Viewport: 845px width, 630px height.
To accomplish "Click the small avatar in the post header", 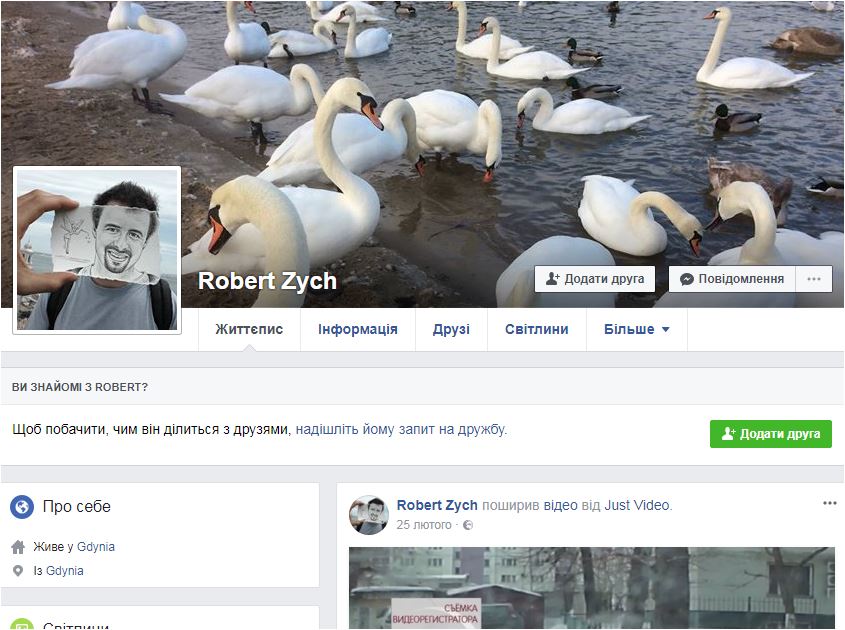I will (x=368, y=514).
